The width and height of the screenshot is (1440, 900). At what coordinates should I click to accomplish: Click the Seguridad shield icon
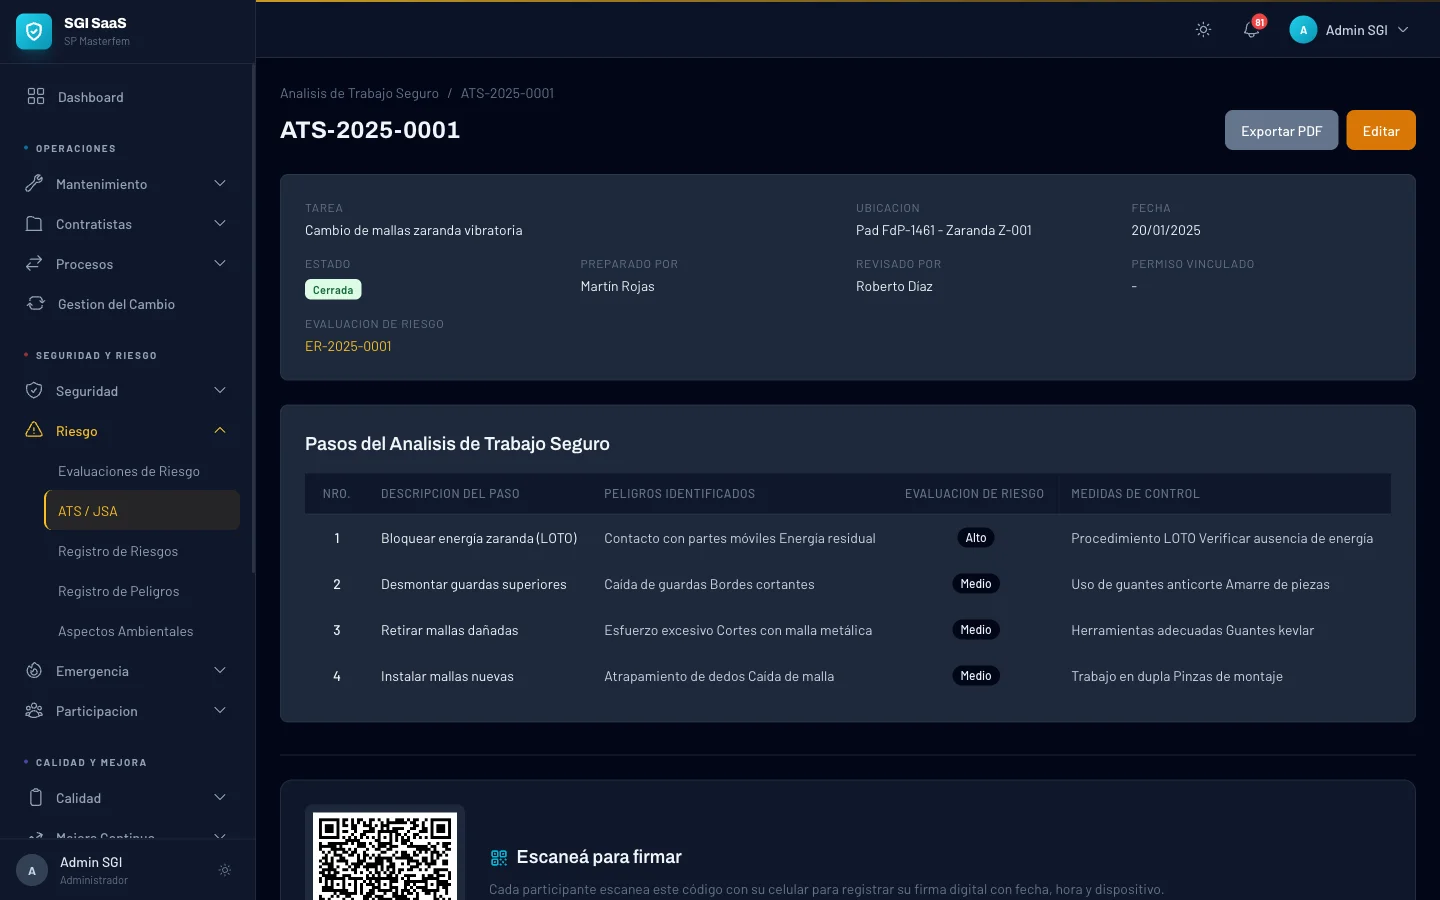[x=34, y=390]
